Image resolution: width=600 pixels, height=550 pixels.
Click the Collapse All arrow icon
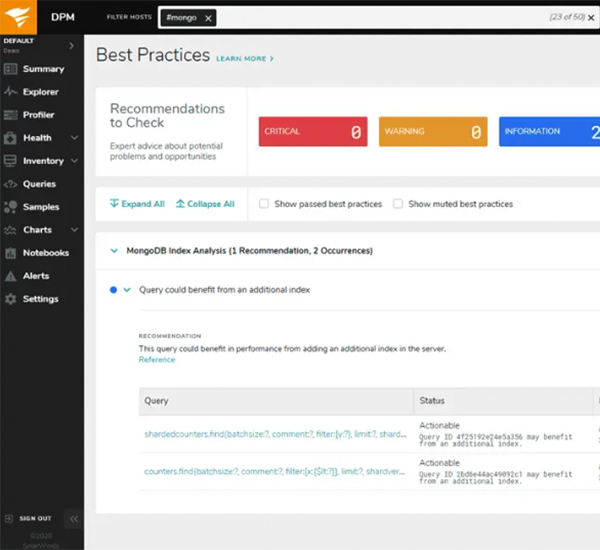click(180, 203)
